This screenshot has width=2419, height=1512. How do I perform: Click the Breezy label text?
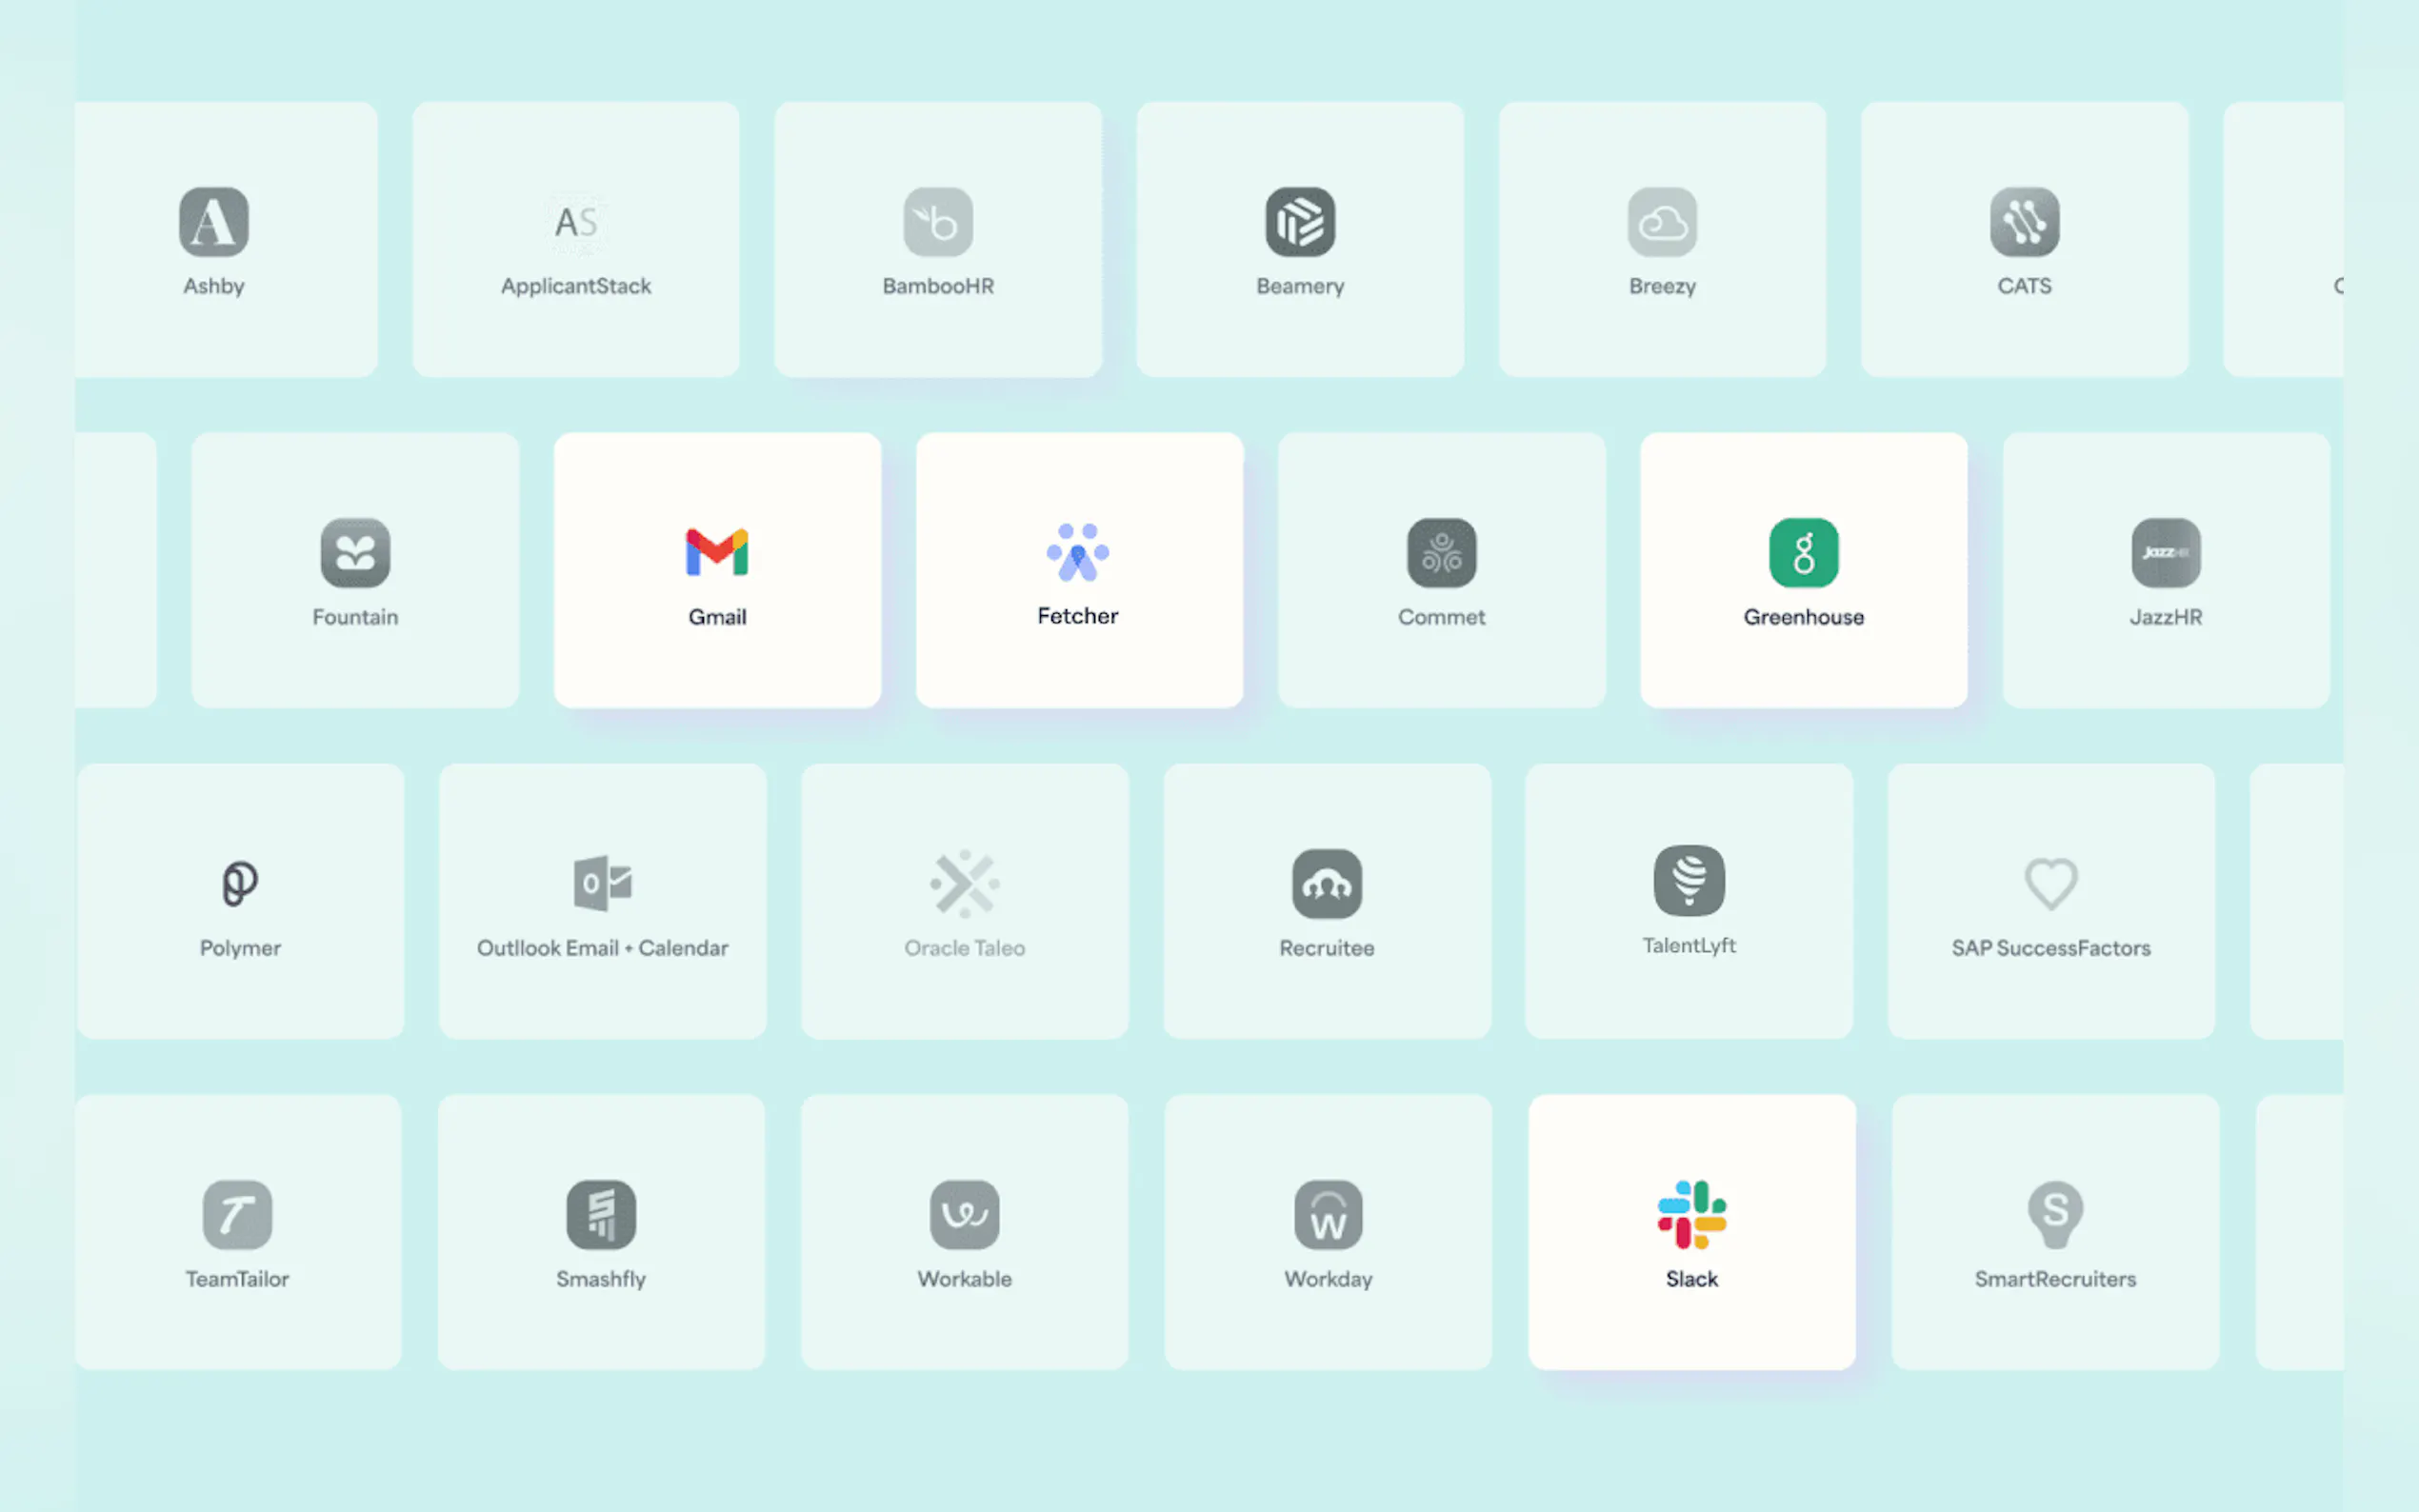coord(1662,287)
